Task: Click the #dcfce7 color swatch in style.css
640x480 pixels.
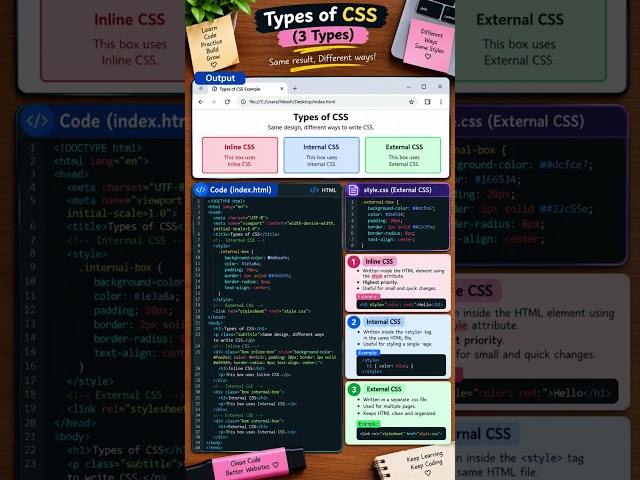Action: 414,209
